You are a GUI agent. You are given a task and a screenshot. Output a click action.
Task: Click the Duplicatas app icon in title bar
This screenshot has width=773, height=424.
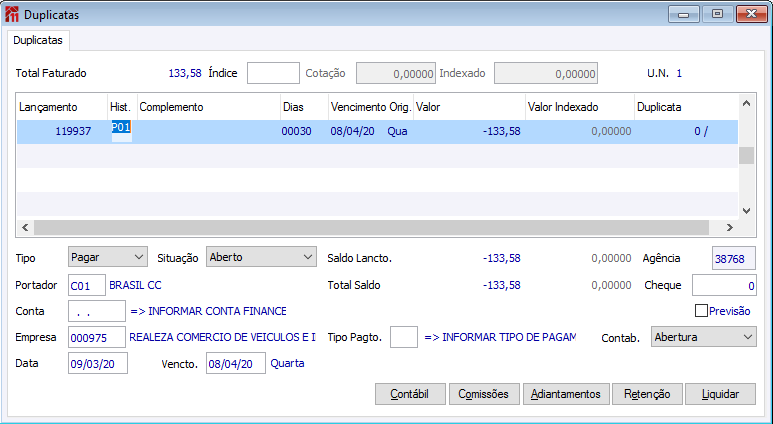click(12, 15)
